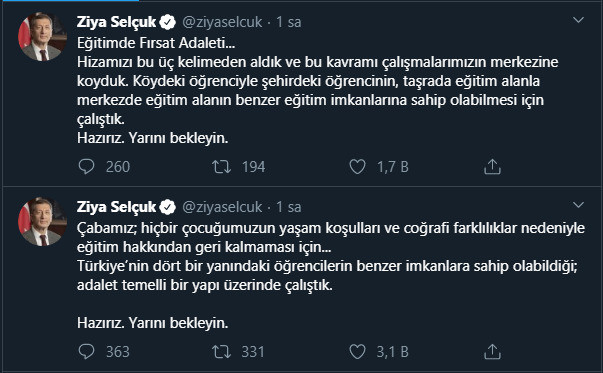Like the first tweet with 1,7 B likes
The width and height of the screenshot is (603, 373).
pyautogui.click(x=357, y=167)
